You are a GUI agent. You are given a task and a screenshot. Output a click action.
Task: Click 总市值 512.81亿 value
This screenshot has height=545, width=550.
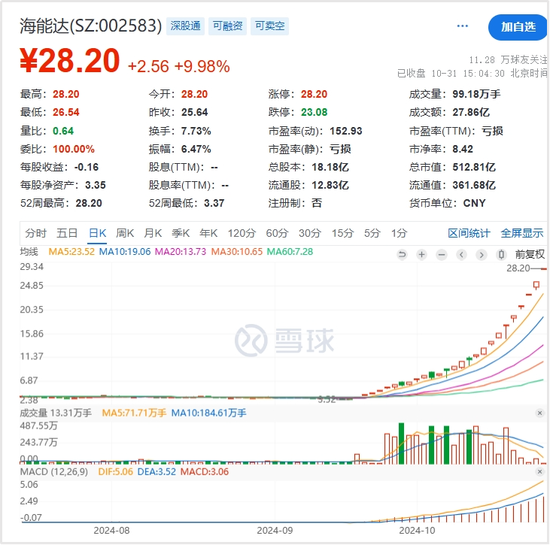474,167
